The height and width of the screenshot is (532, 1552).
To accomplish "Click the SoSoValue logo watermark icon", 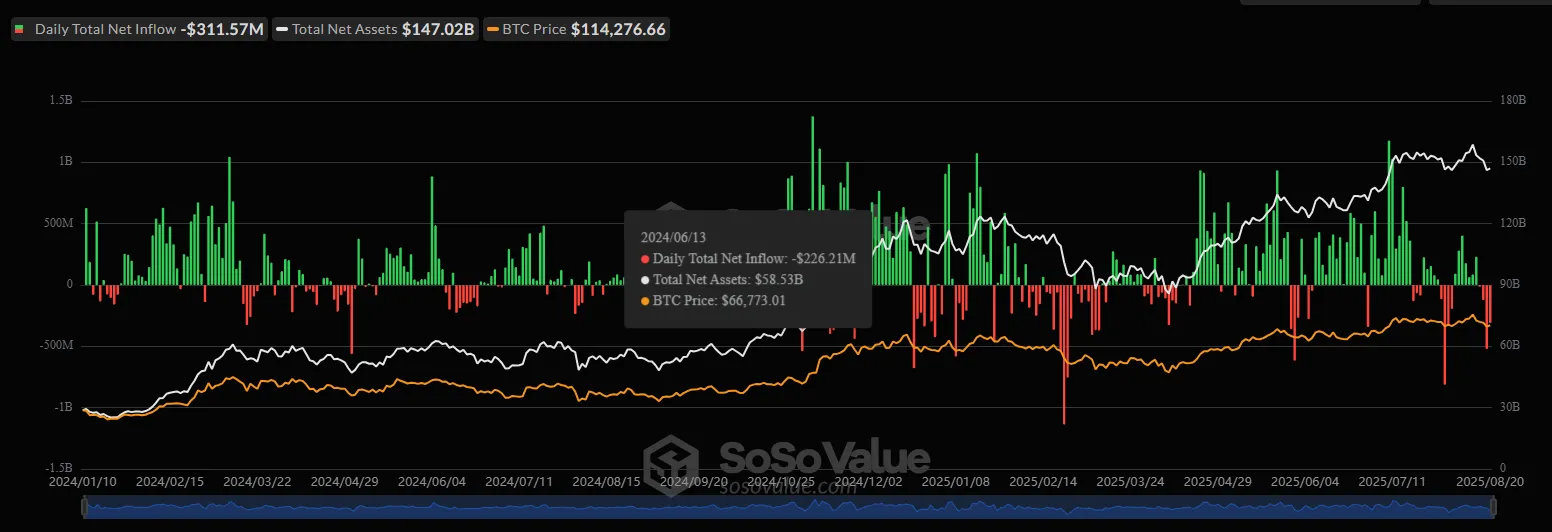I will (x=671, y=459).
